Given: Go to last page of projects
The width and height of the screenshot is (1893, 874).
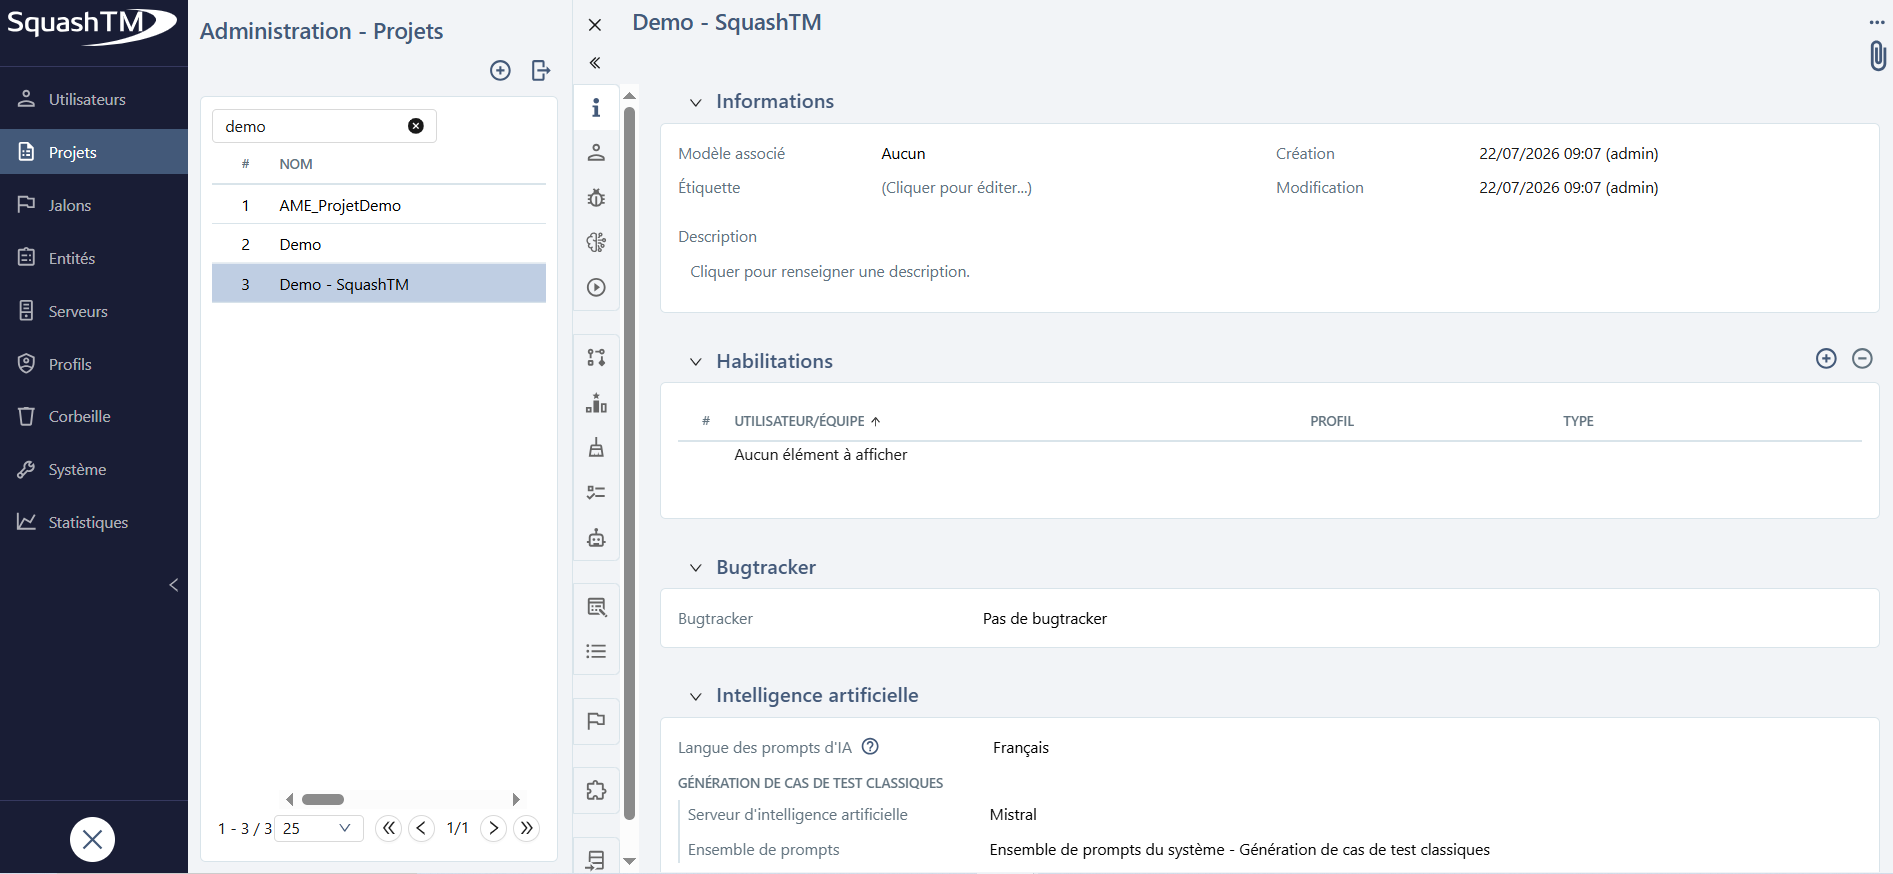Looking at the screenshot, I should pyautogui.click(x=526, y=828).
